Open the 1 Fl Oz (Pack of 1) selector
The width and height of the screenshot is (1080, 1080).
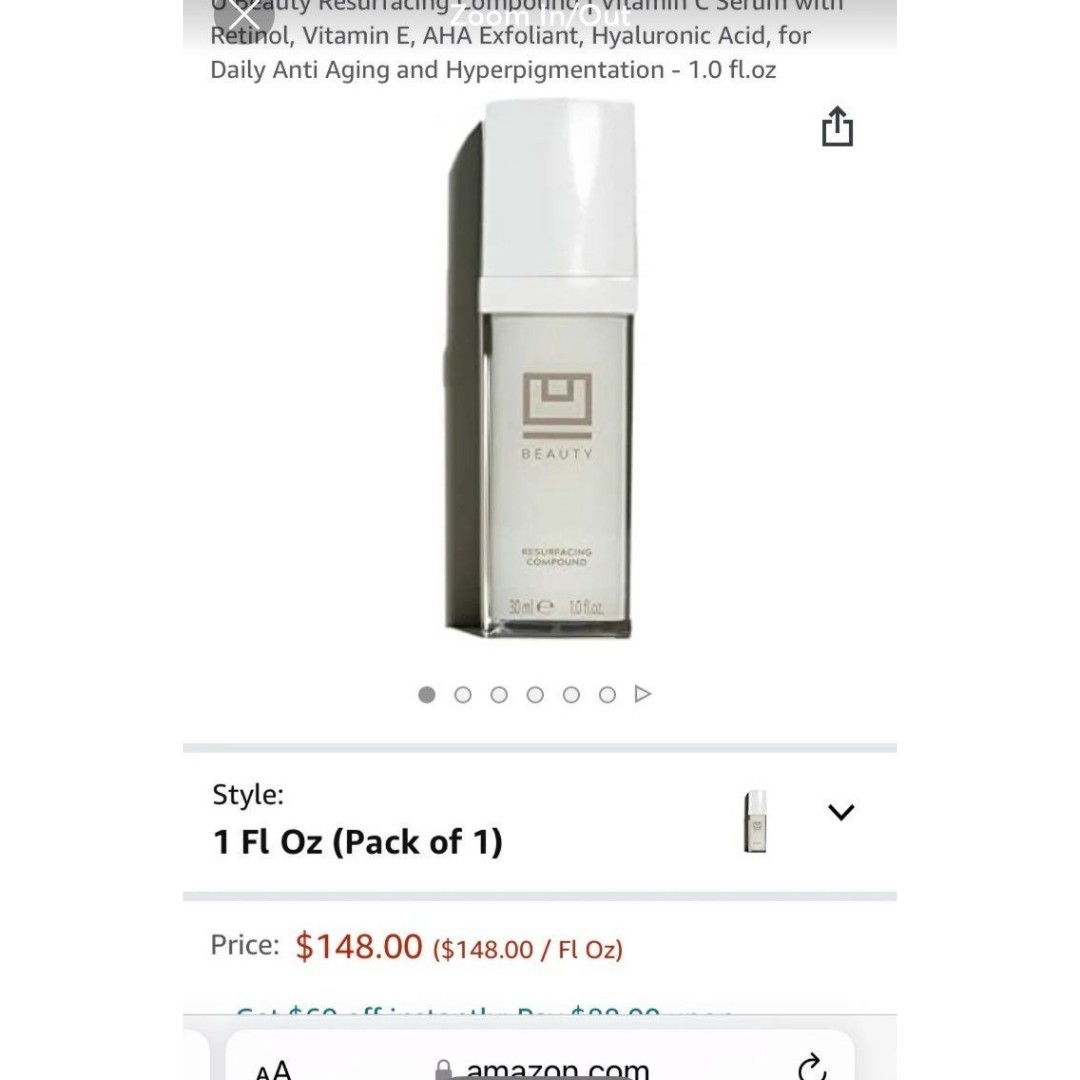point(539,822)
